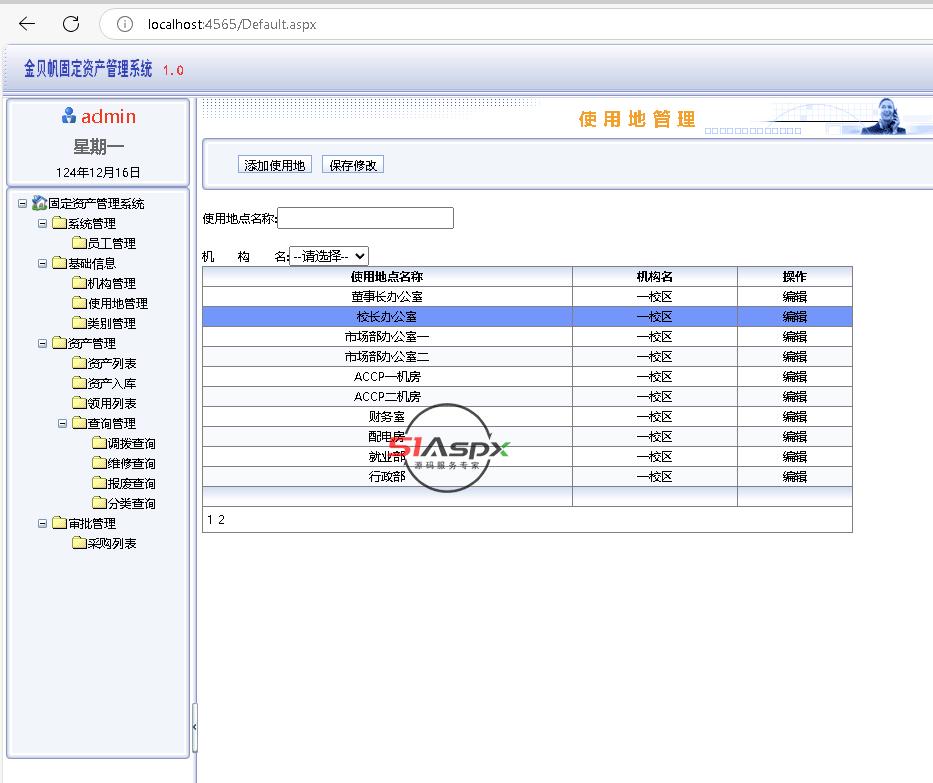Click the folder icon beside 类别管理
The width and height of the screenshot is (933, 783).
pyautogui.click(x=79, y=323)
